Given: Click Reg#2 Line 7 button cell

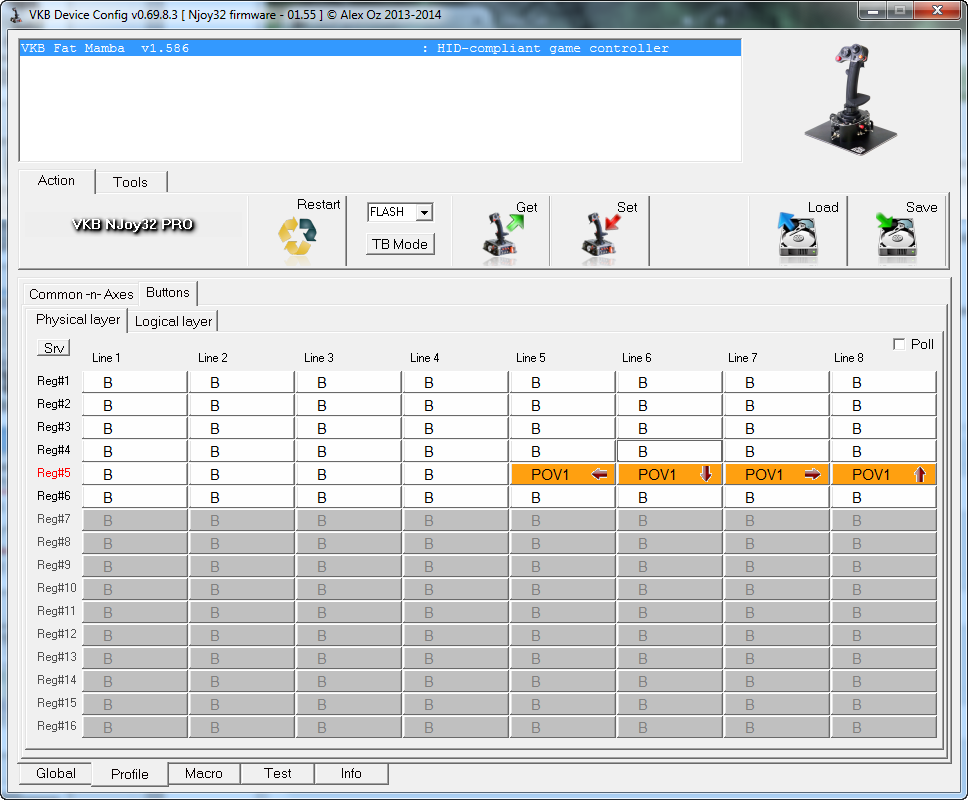Looking at the screenshot, I should 777,406.
